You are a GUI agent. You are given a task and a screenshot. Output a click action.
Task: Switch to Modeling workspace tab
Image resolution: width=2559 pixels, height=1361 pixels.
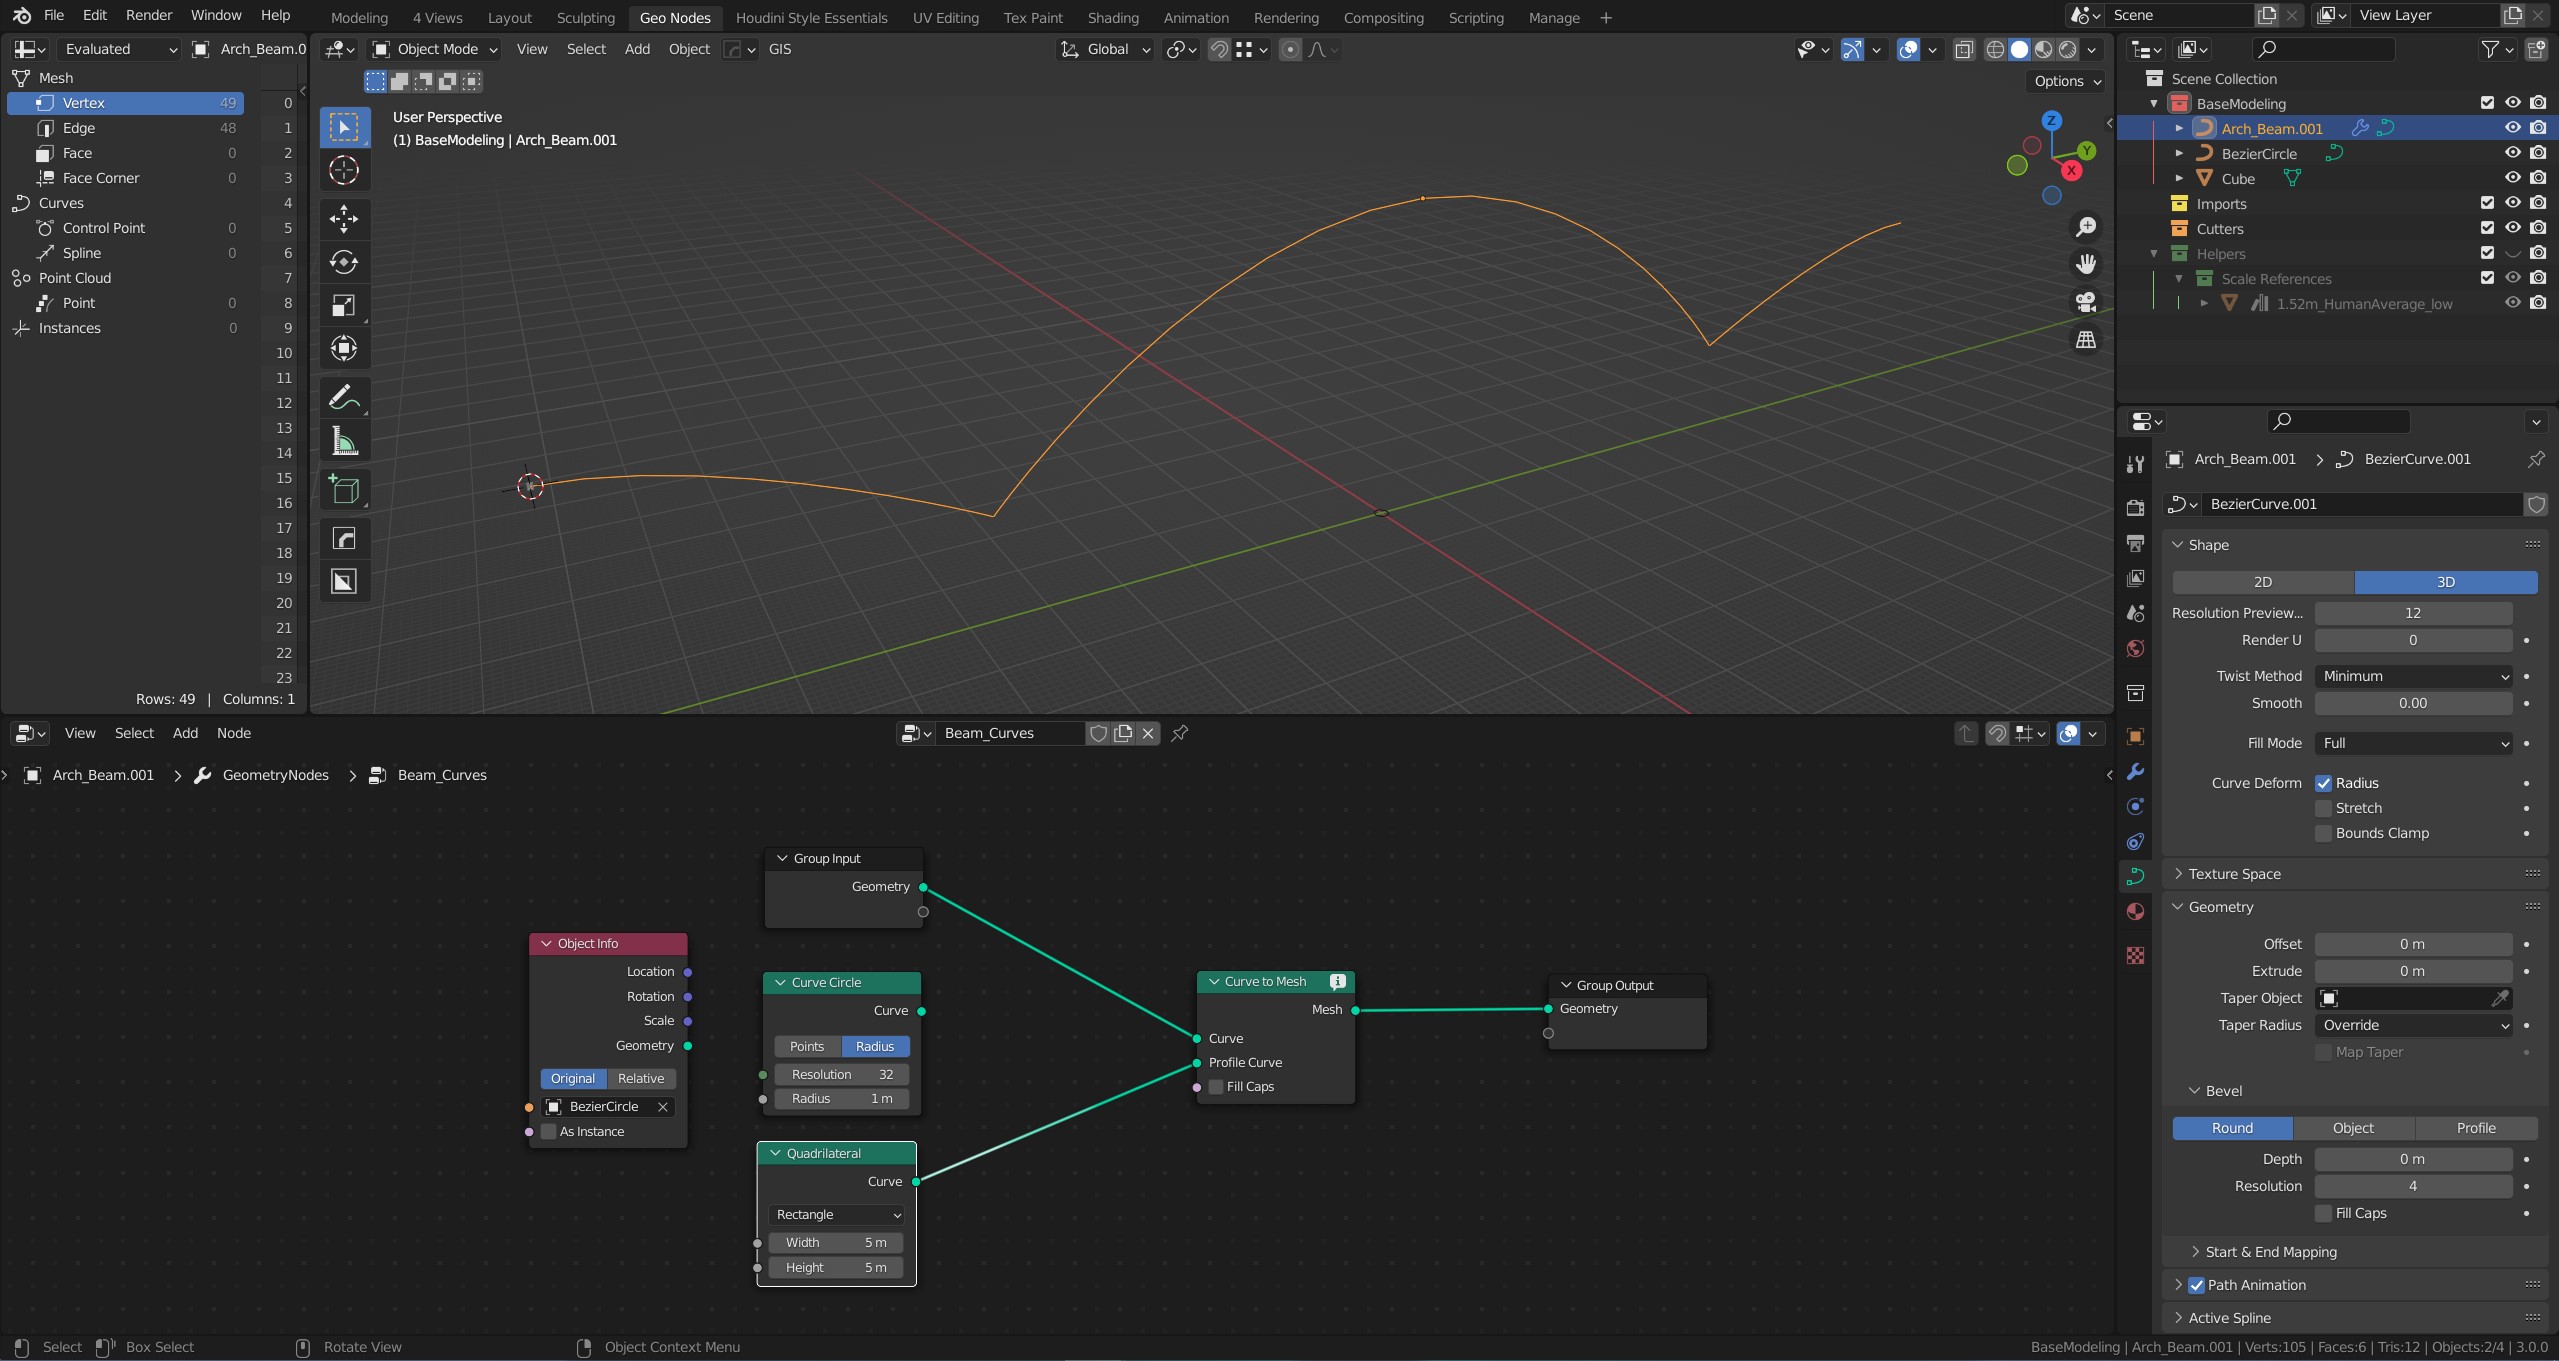[x=359, y=18]
